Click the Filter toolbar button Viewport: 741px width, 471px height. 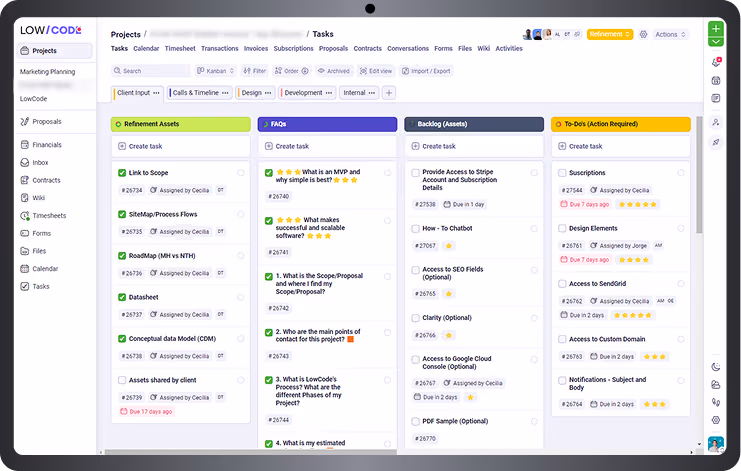point(254,71)
